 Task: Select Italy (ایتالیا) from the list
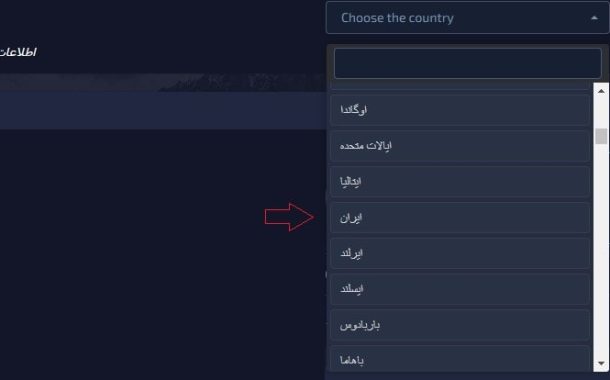pos(460,182)
